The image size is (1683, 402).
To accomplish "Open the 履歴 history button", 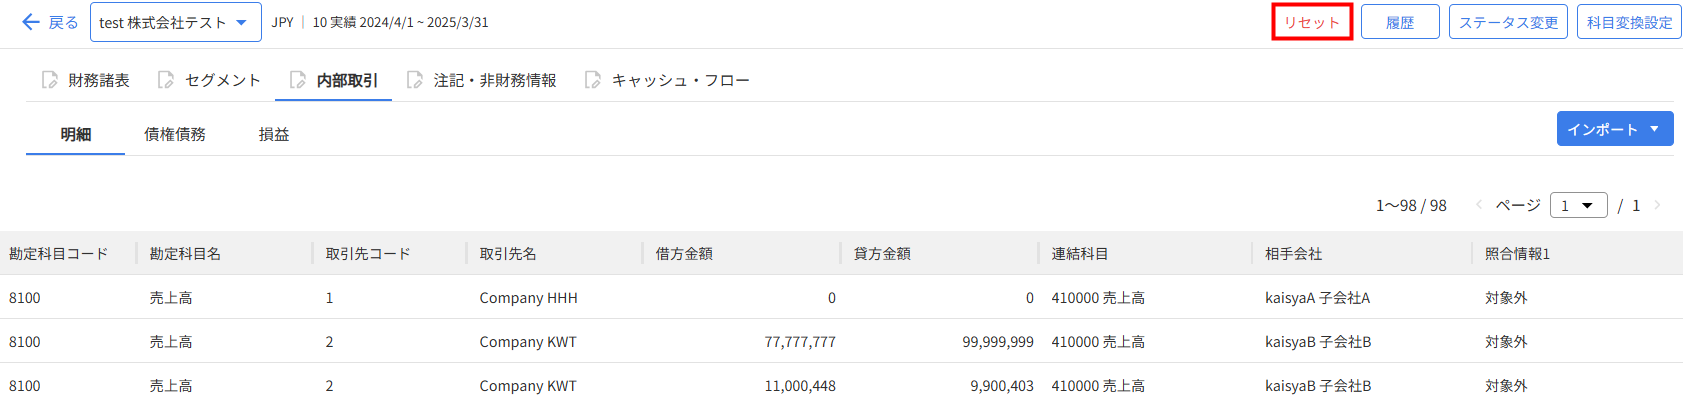I will [x=1400, y=22].
